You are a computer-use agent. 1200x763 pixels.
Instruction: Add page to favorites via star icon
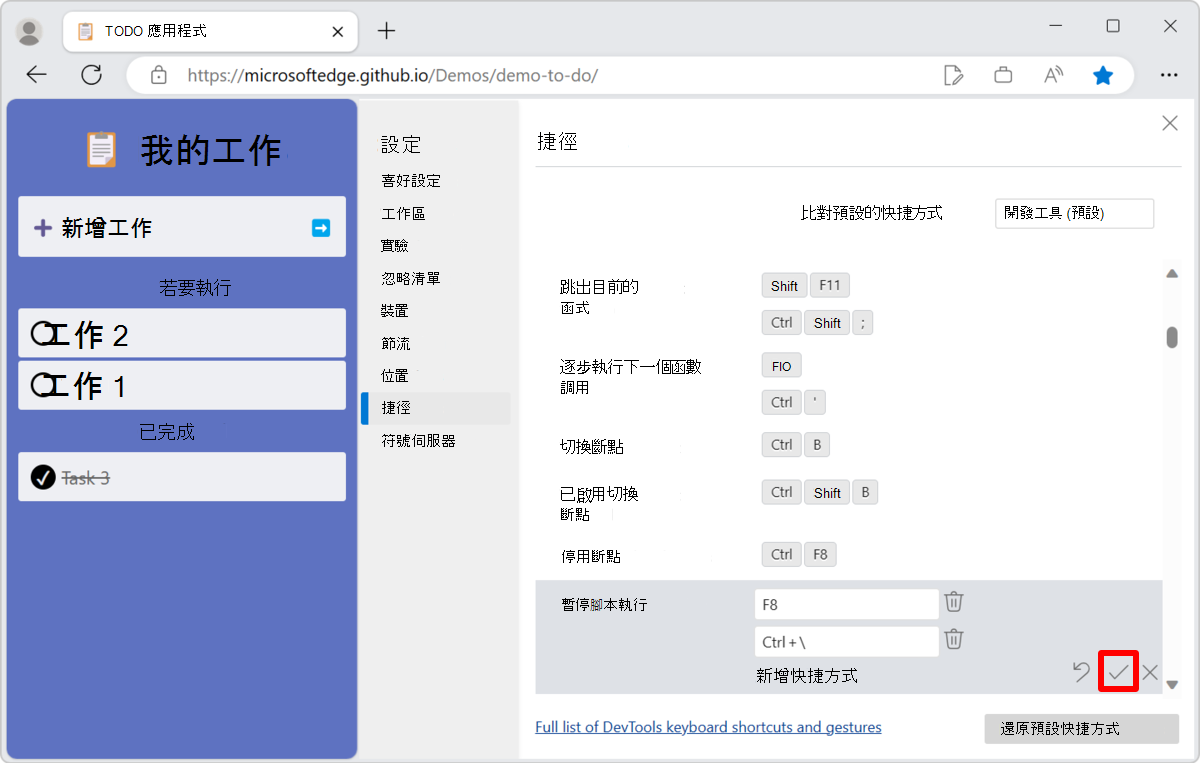[1103, 74]
